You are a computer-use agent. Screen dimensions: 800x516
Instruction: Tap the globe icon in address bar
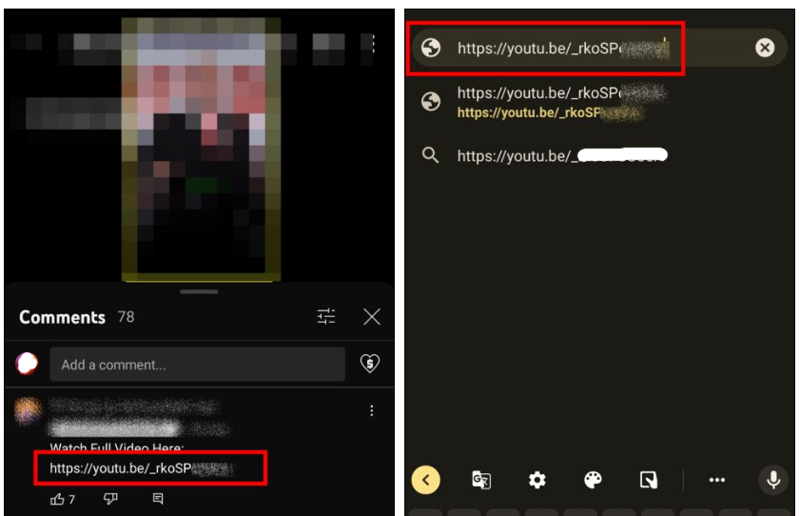431,48
